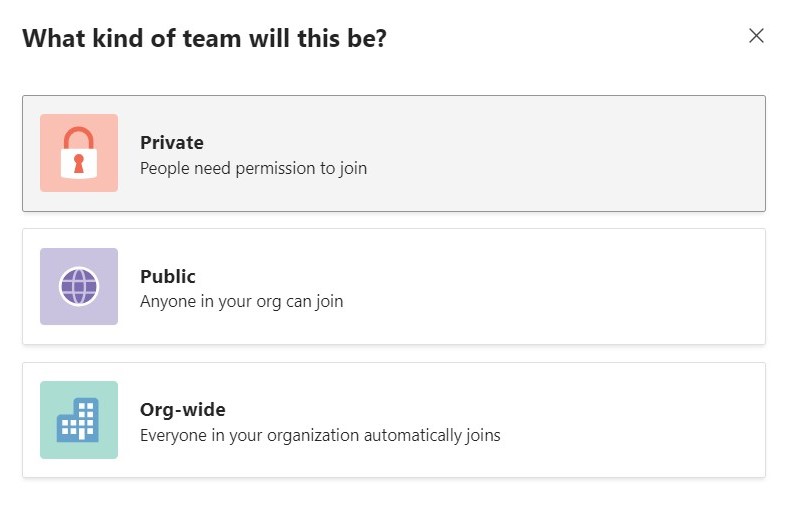The height and width of the screenshot is (513, 801).
Task: Click the blue building icon for Org-wide
Action: pos(79,420)
